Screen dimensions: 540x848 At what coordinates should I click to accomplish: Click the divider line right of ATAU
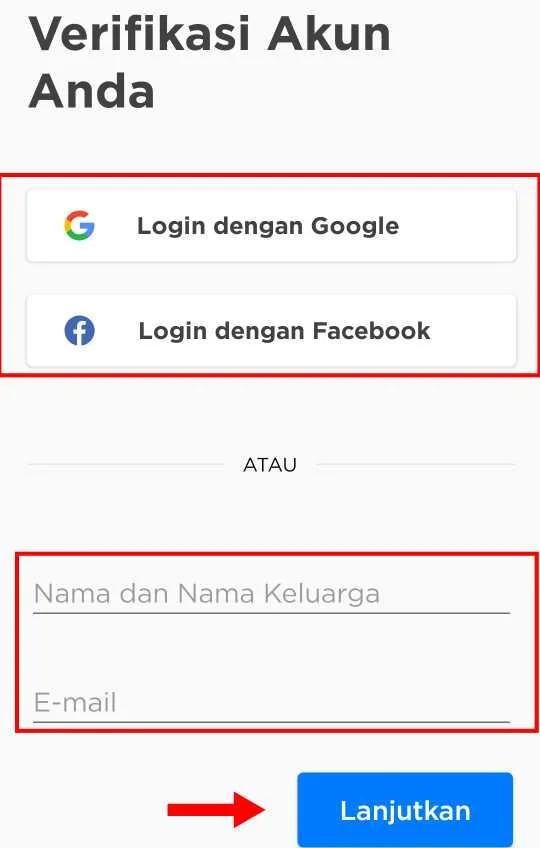[x=416, y=464]
